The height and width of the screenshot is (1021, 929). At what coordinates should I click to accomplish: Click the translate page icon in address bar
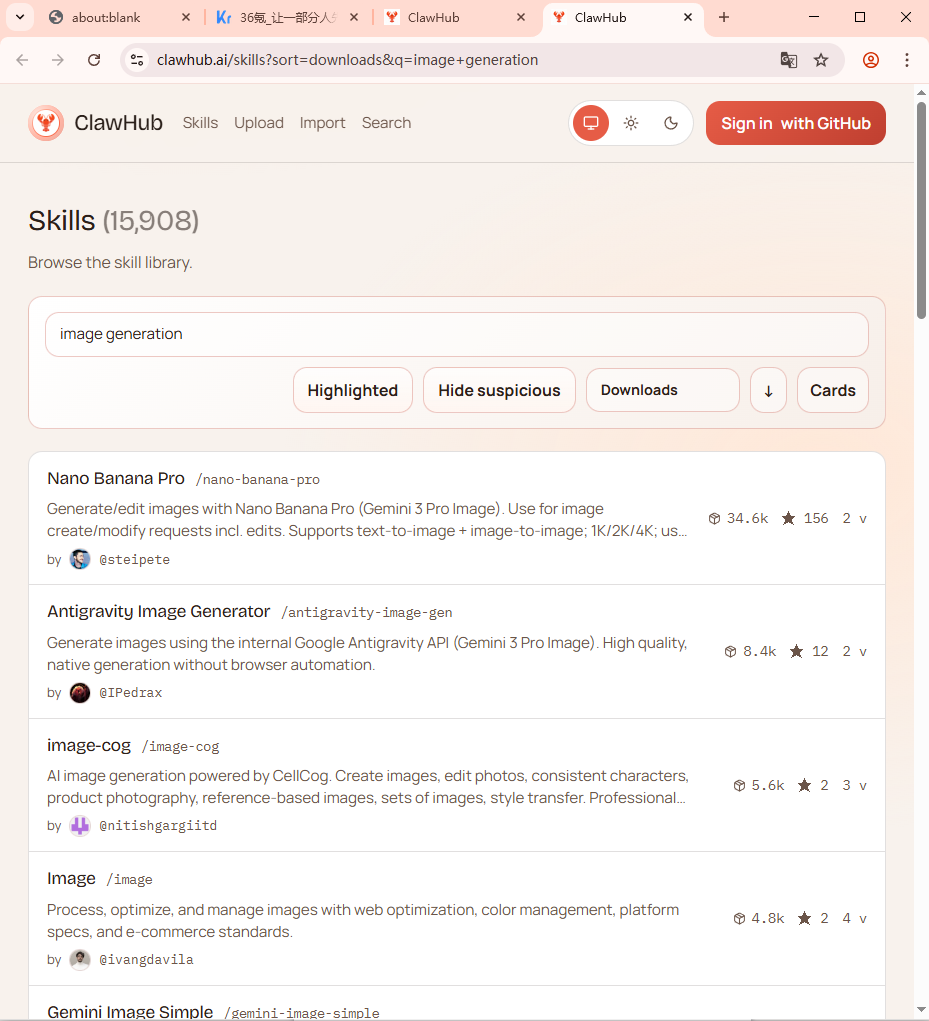(789, 60)
